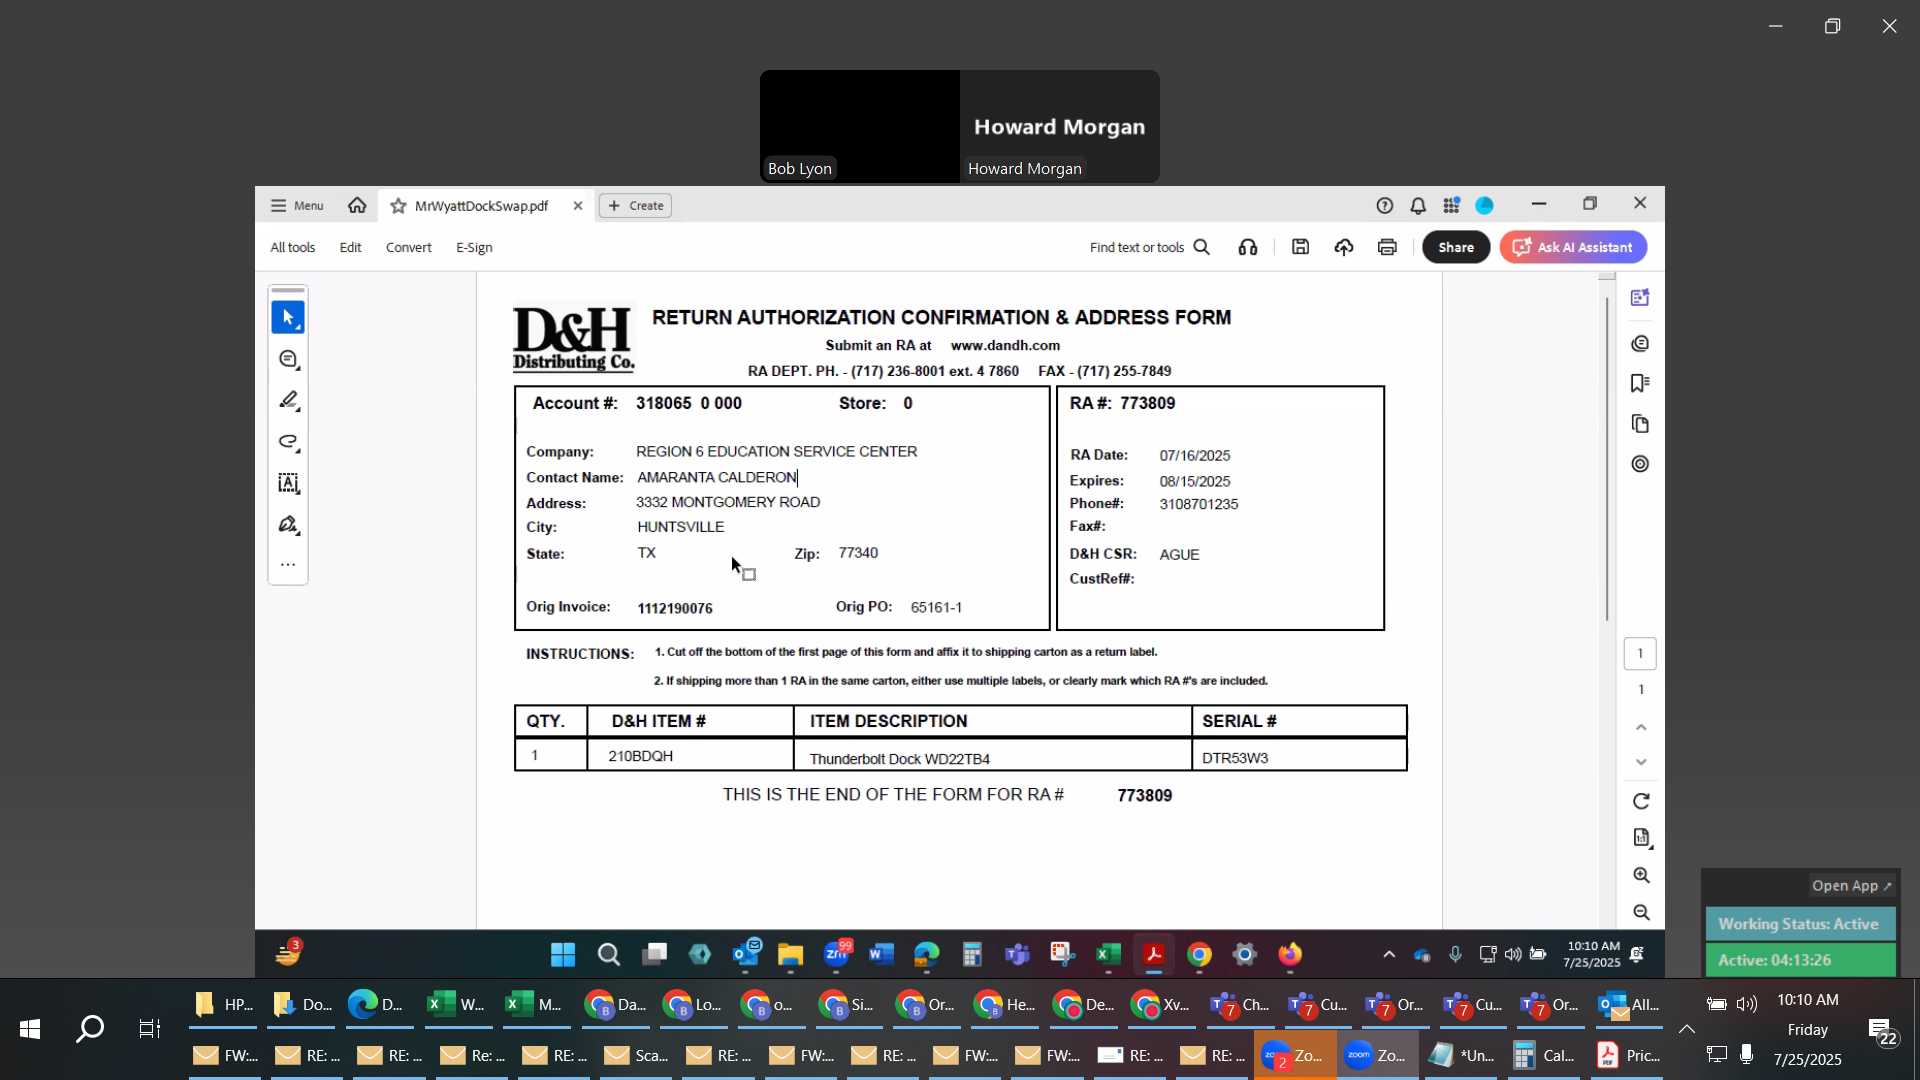
Task: Show more quick tools ellipsis
Action: click(288, 565)
